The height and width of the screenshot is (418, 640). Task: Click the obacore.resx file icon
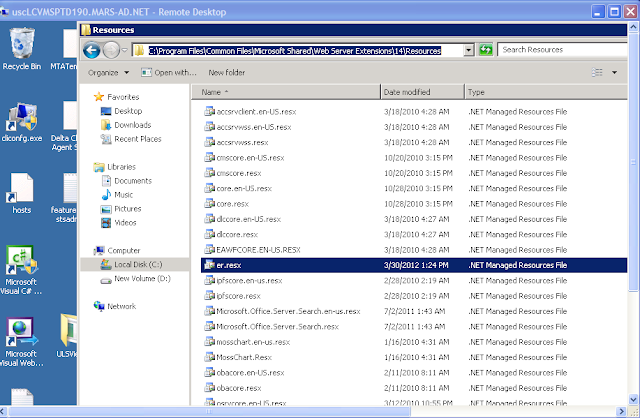209,388
